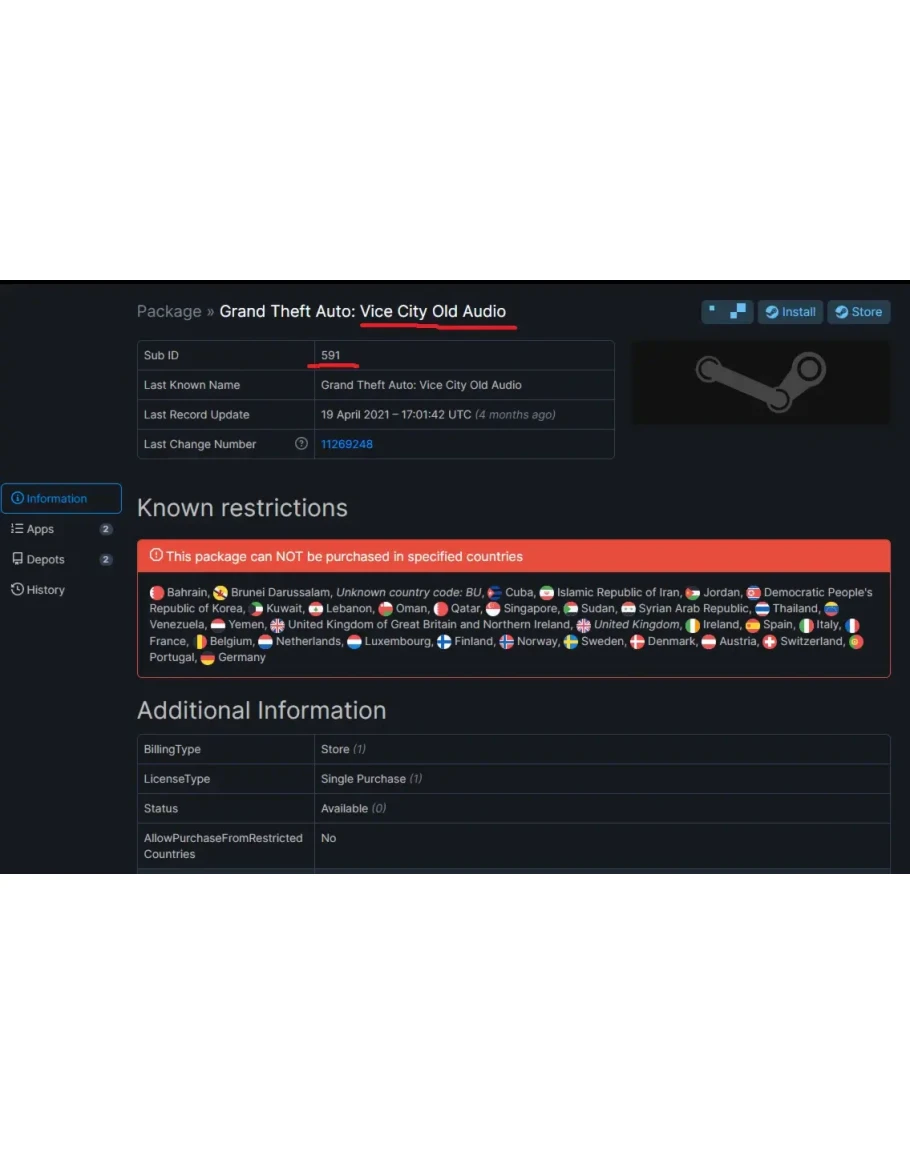This screenshot has height=1155, width=910.
Task: Switch to the Apps sidebar tab
Action: coord(40,529)
